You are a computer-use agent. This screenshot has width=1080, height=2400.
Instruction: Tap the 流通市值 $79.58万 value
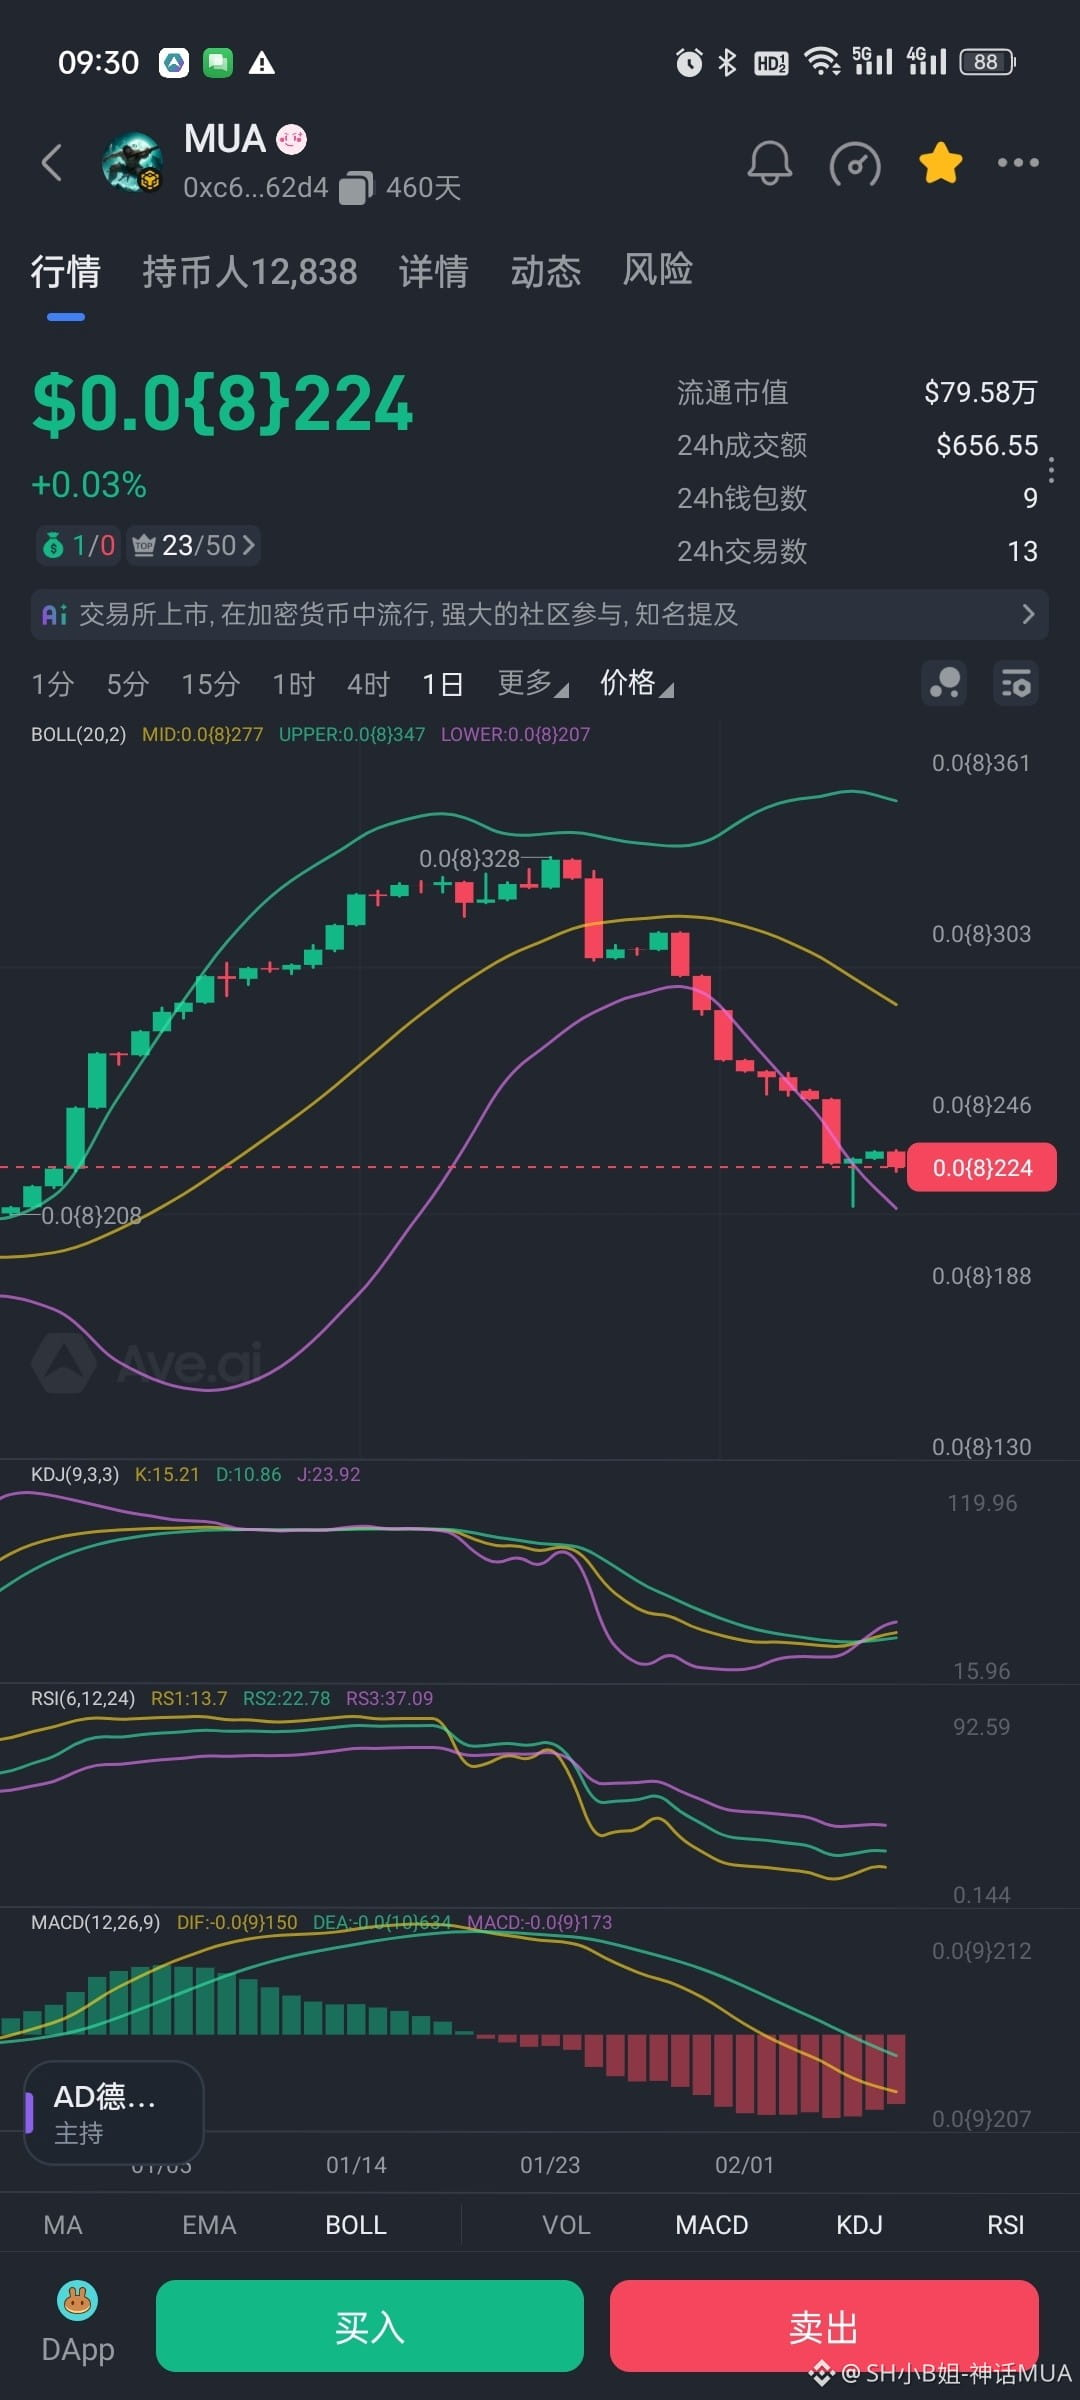(x=980, y=392)
